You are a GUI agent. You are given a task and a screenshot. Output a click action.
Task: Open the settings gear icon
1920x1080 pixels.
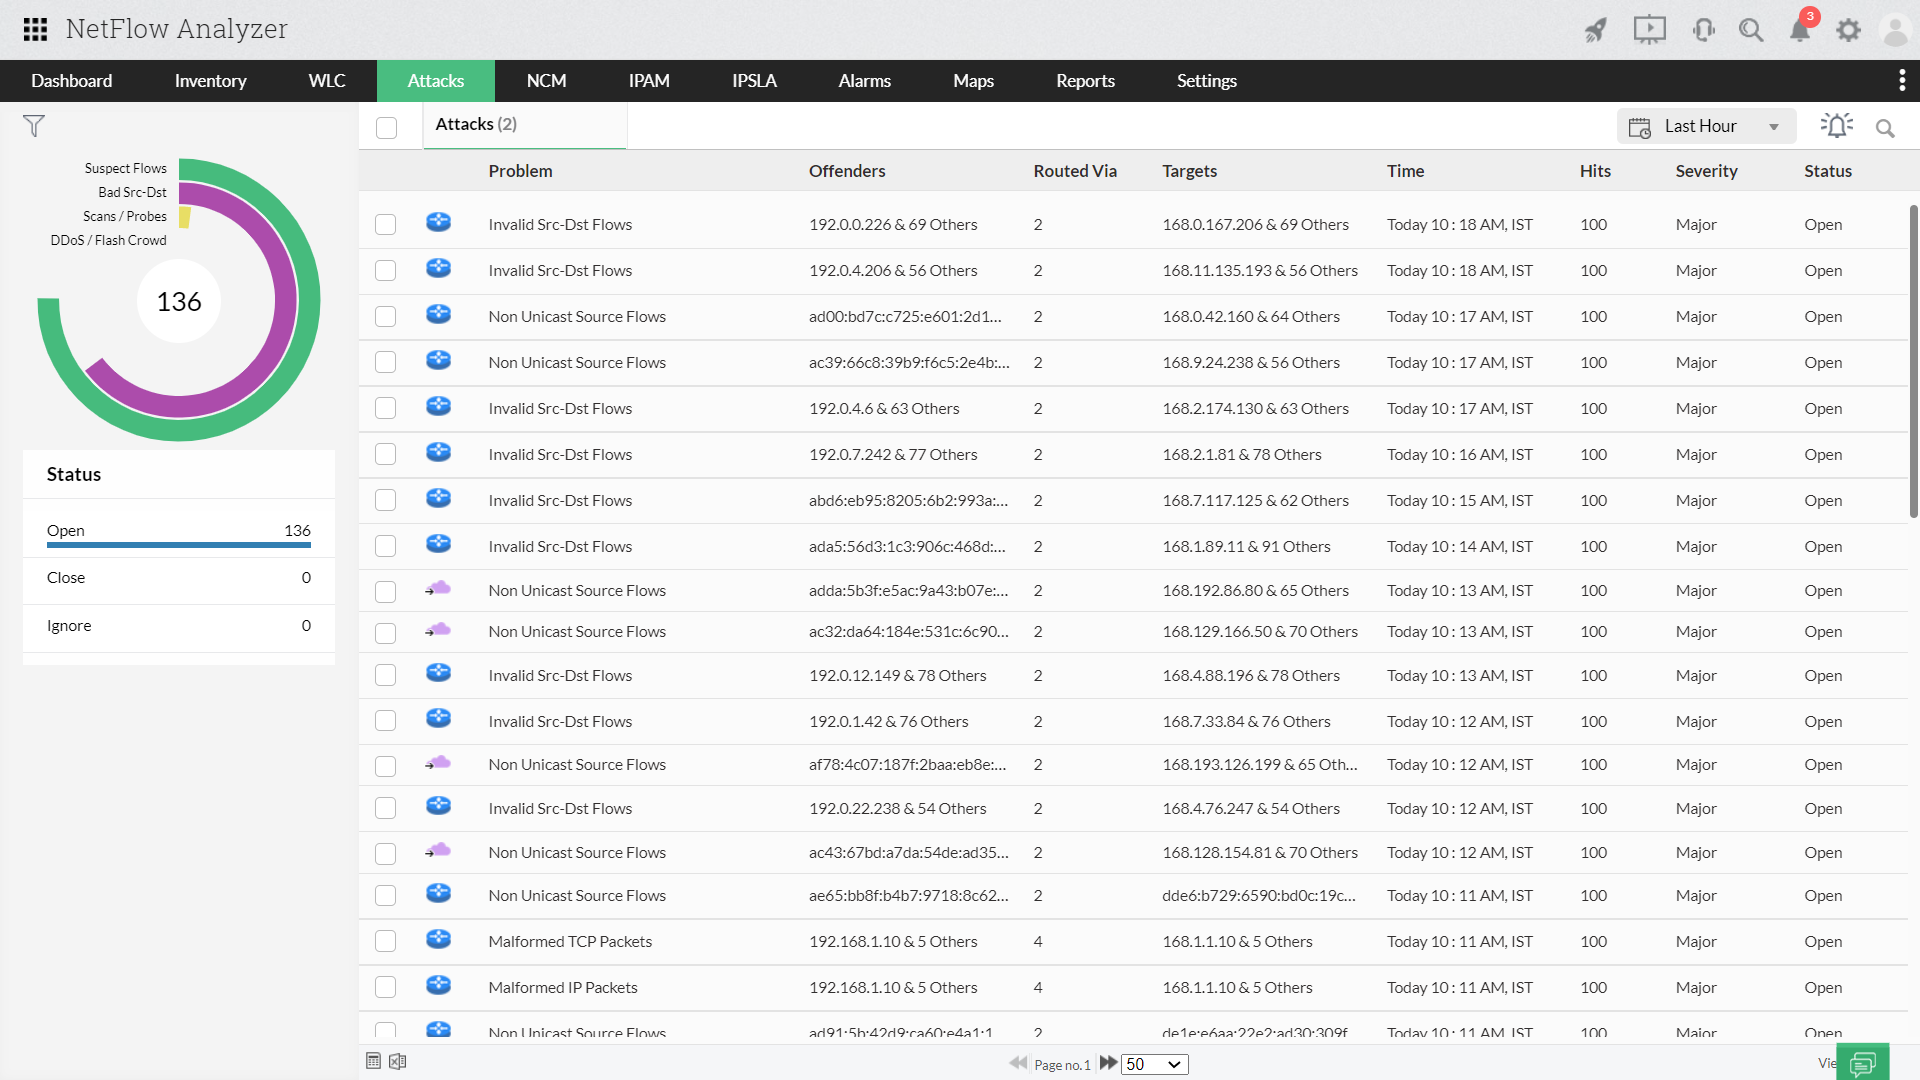1848,30
